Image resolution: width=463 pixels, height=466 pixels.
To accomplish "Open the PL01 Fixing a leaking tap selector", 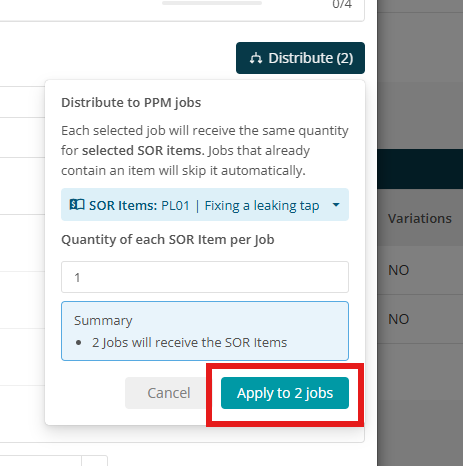I will [205, 205].
